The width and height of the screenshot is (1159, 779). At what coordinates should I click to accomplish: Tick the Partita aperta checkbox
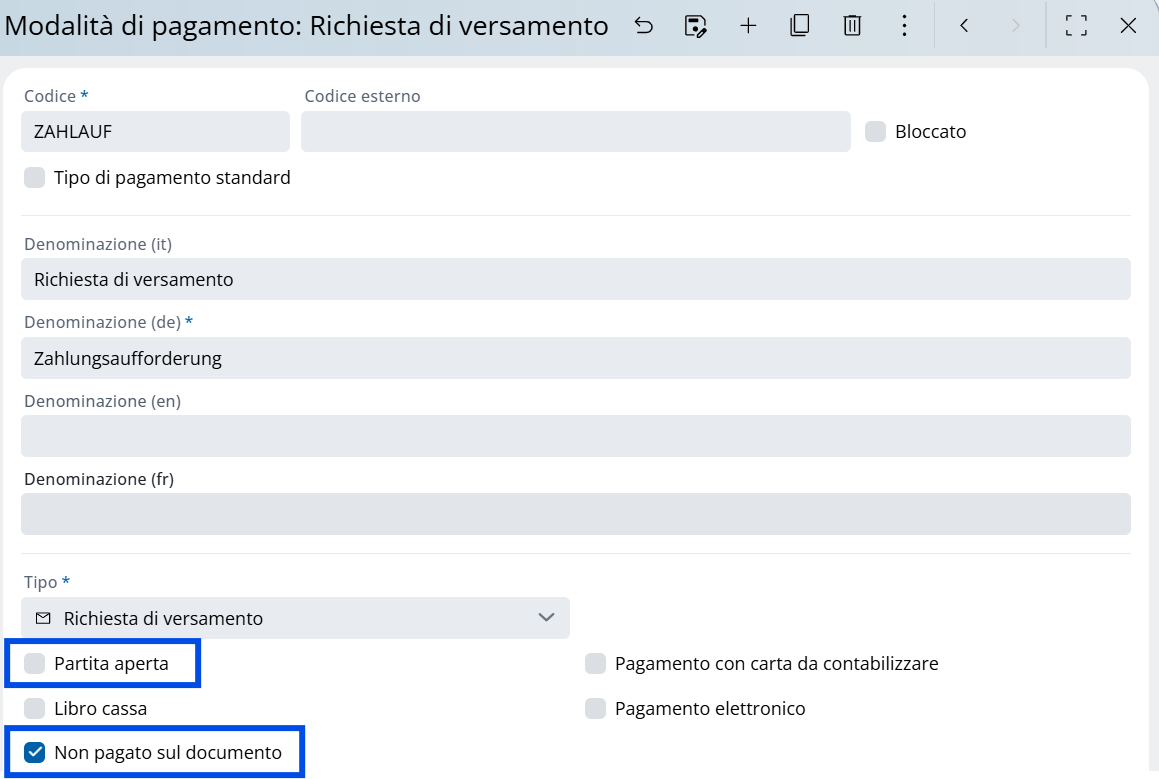(x=35, y=664)
